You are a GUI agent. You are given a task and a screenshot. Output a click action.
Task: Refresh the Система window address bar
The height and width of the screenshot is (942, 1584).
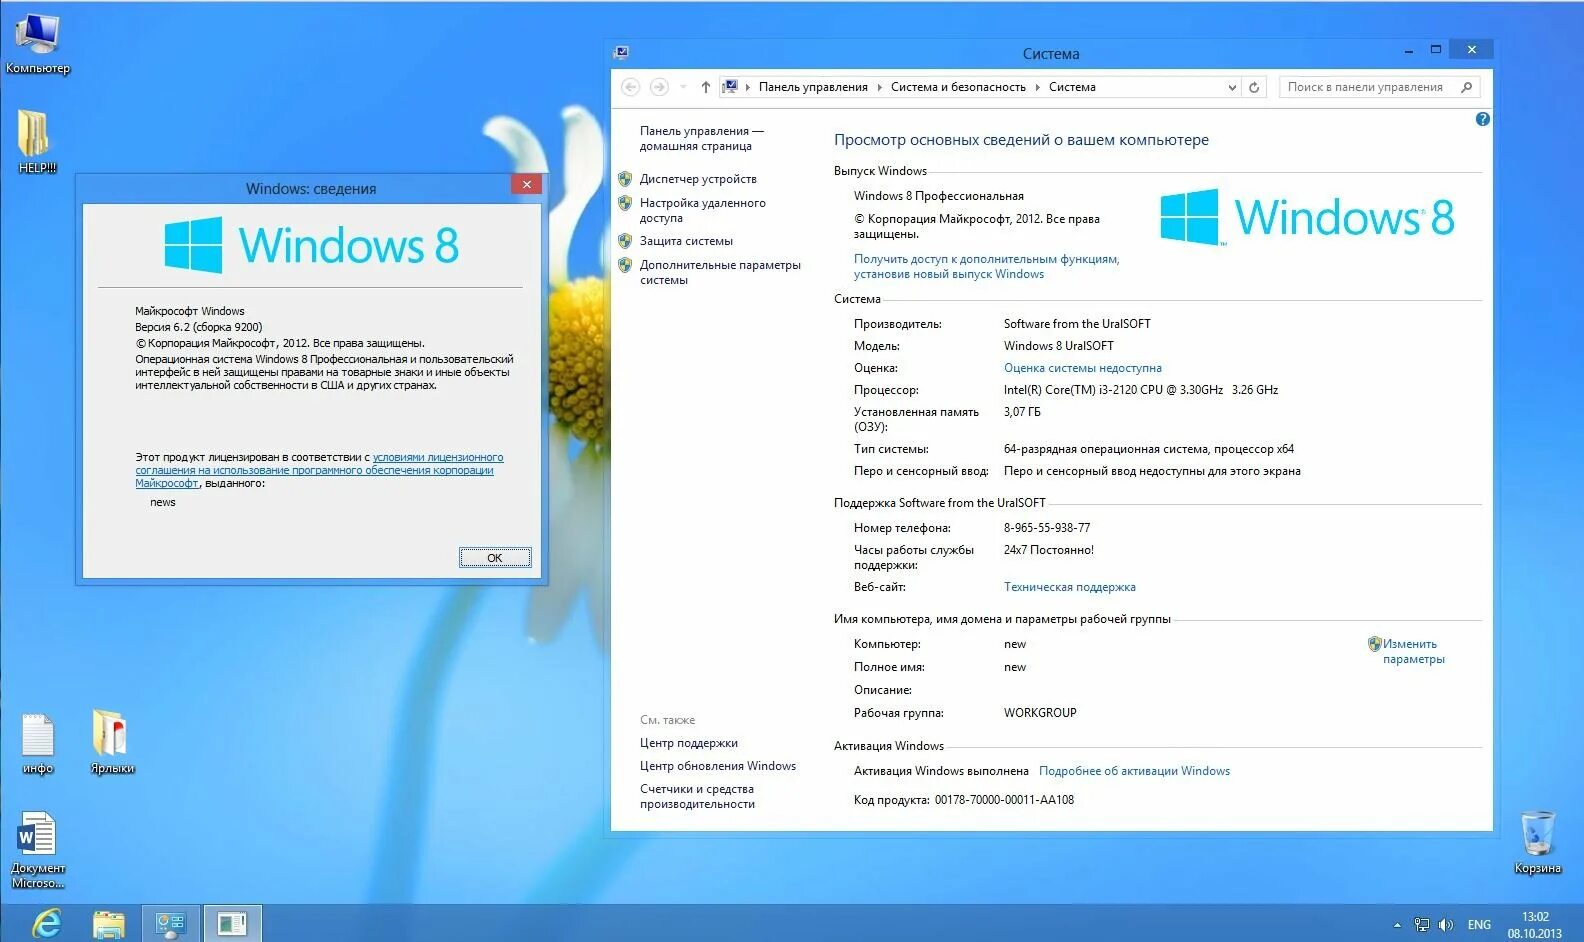coord(1254,87)
